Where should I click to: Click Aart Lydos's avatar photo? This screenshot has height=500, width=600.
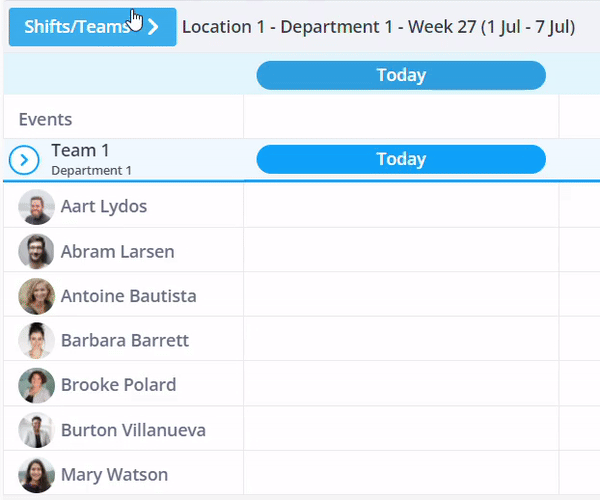[x=36, y=207]
